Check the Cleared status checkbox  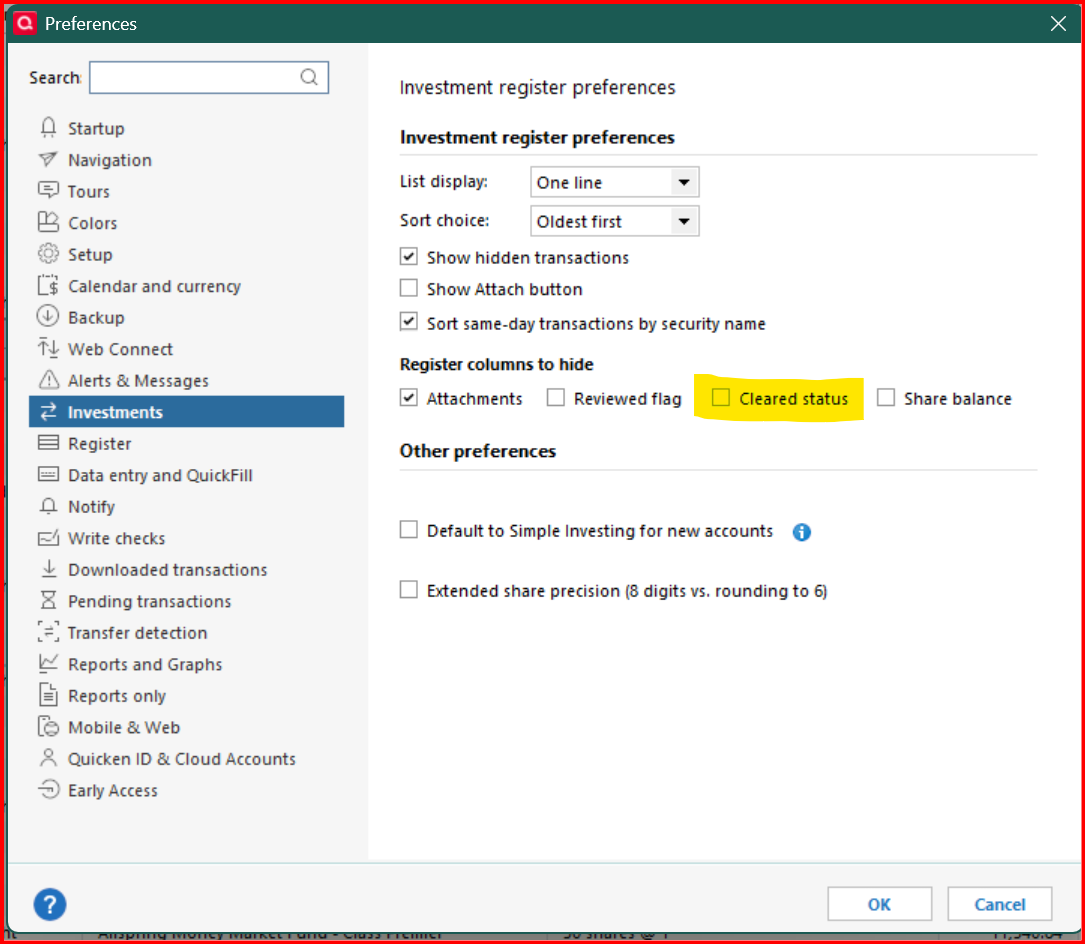click(721, 398)
